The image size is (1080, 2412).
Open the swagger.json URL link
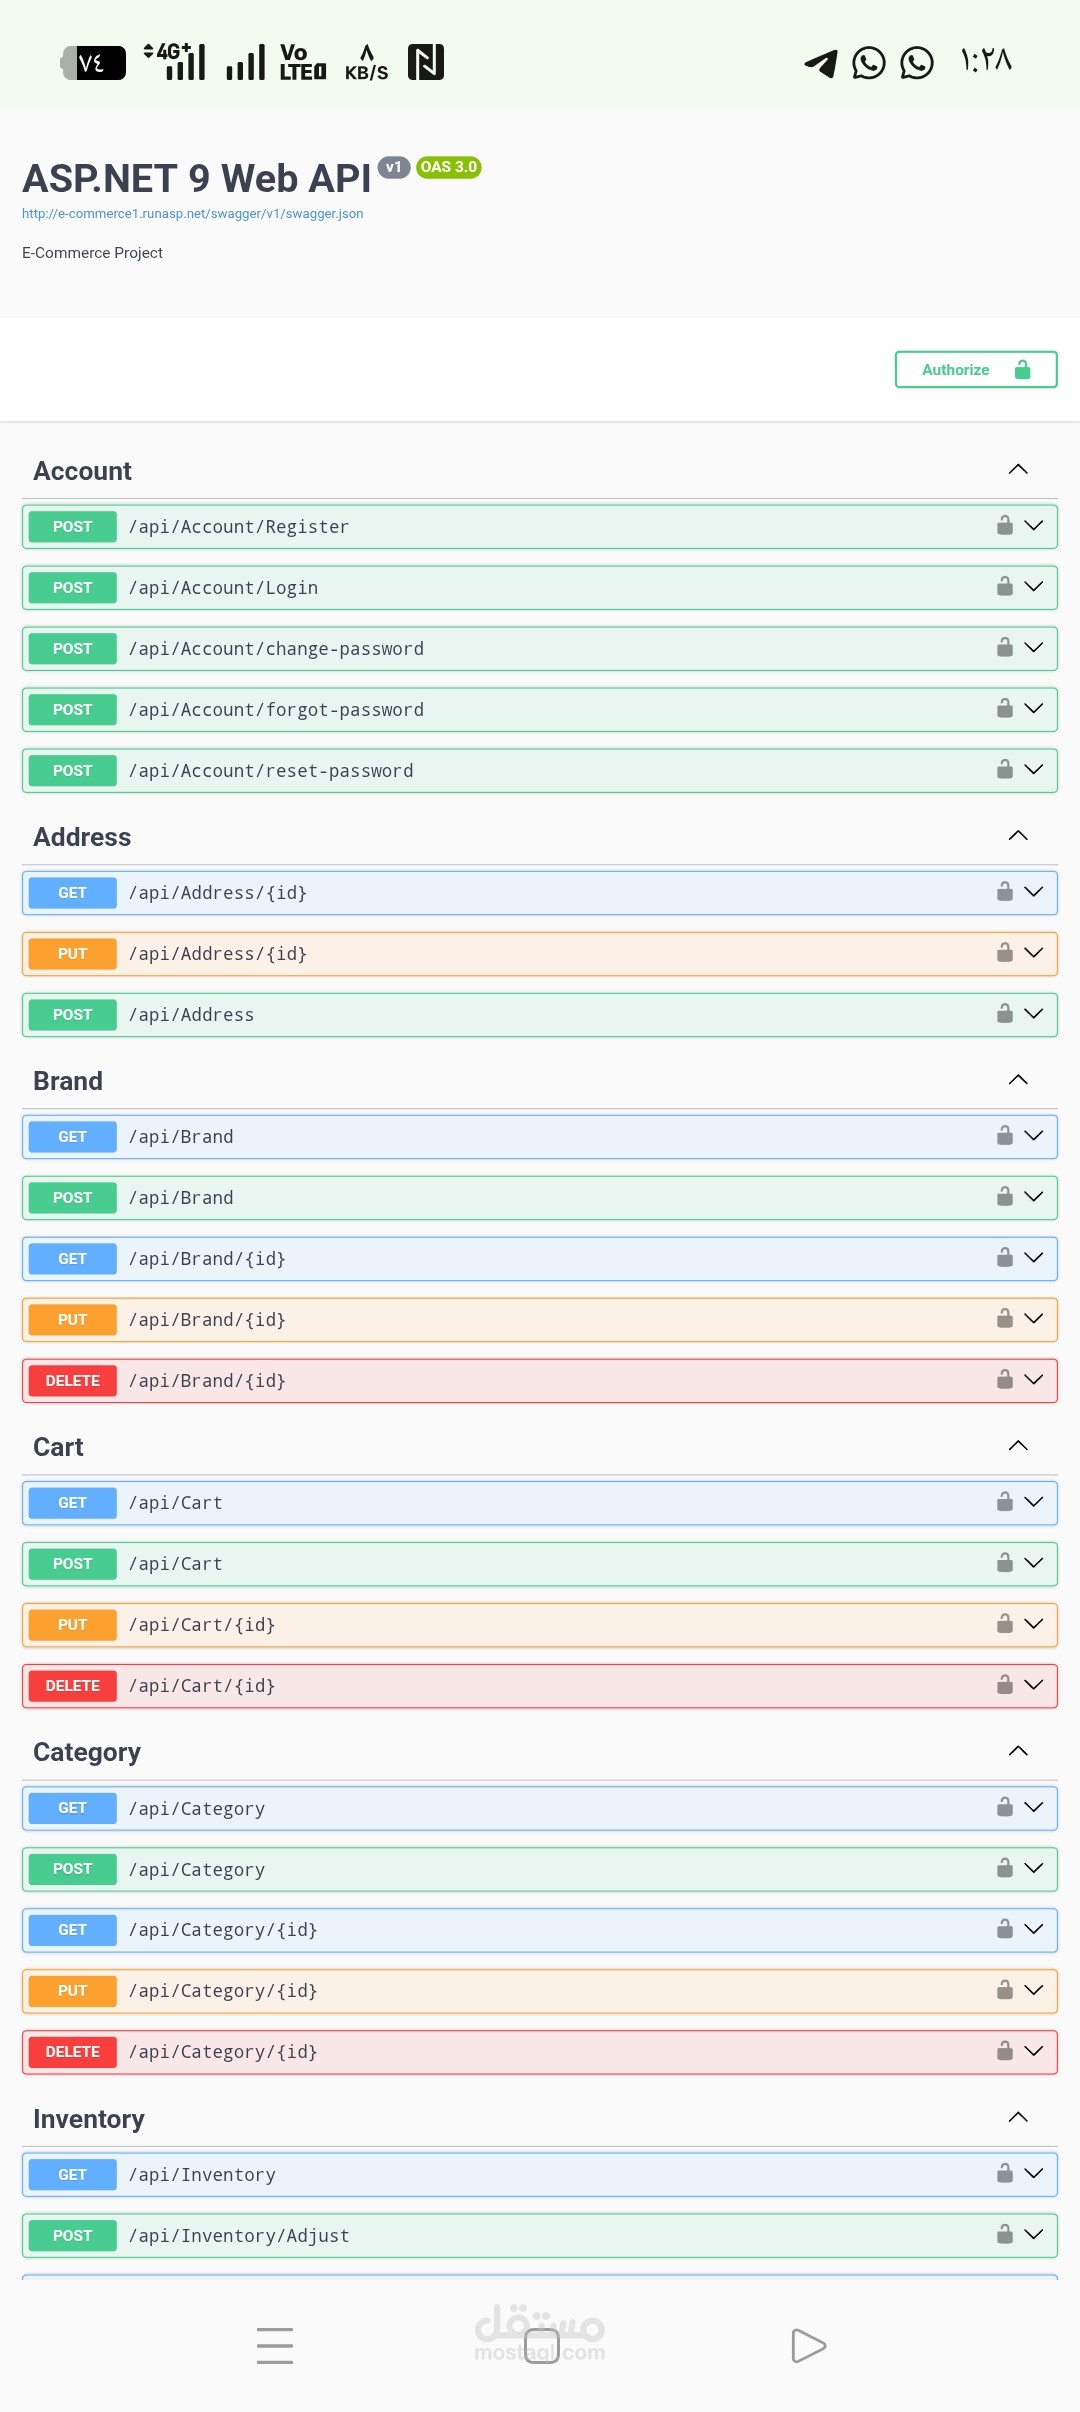point(192,213)
